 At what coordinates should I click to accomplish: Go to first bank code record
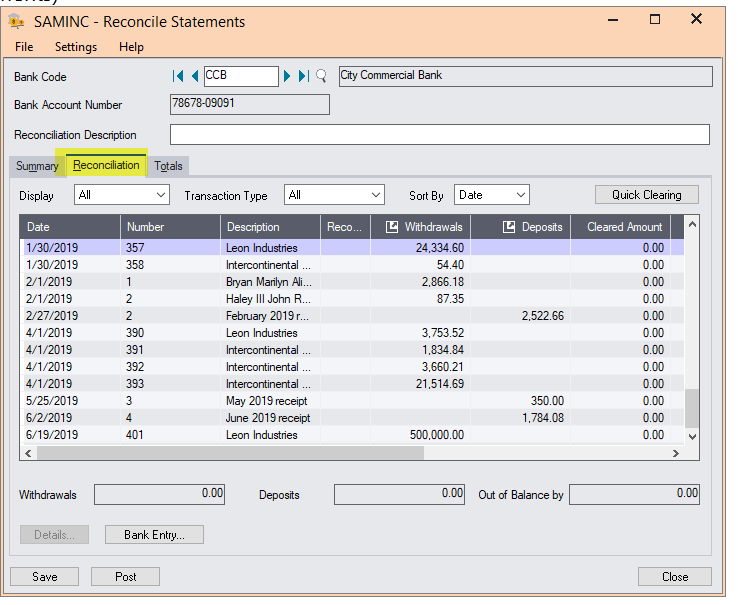[x=178, y=76]
